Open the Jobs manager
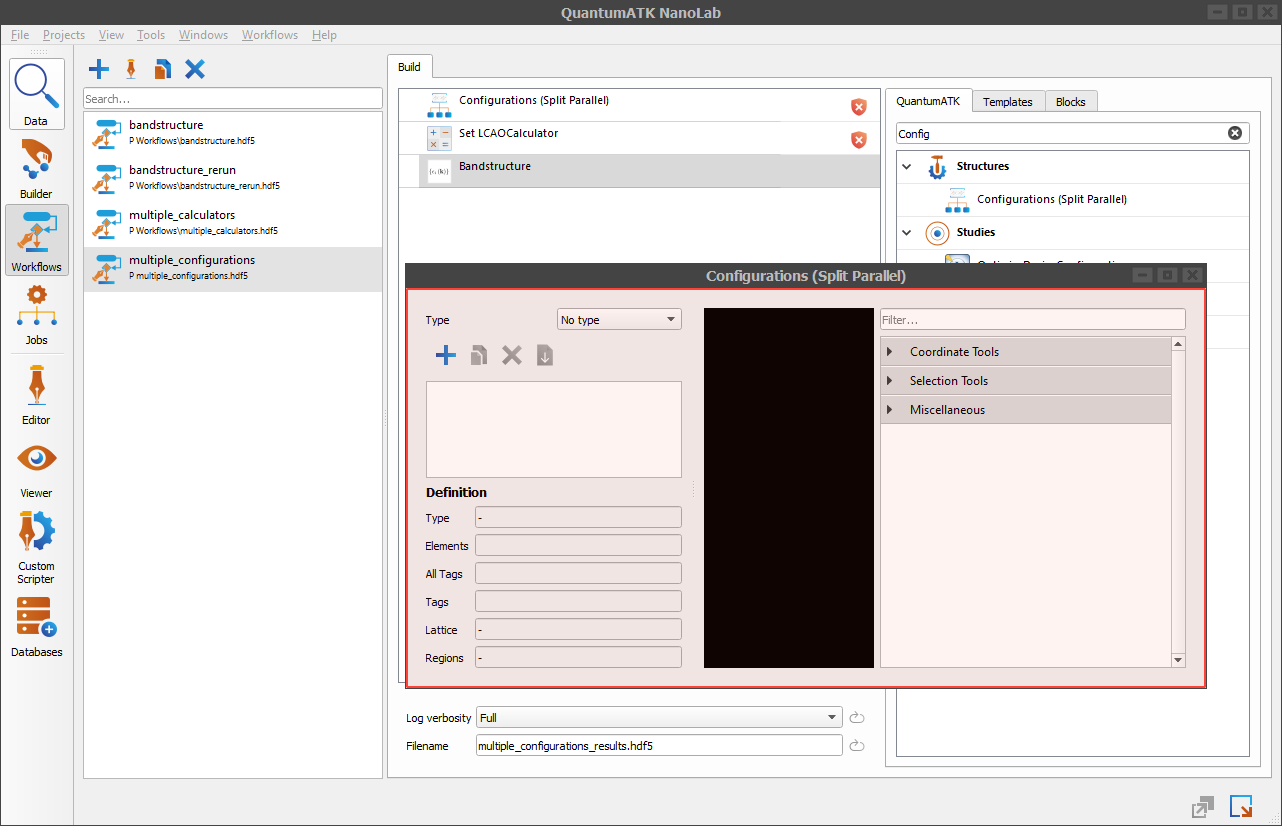1282x826 pixels. coord(36,314)
